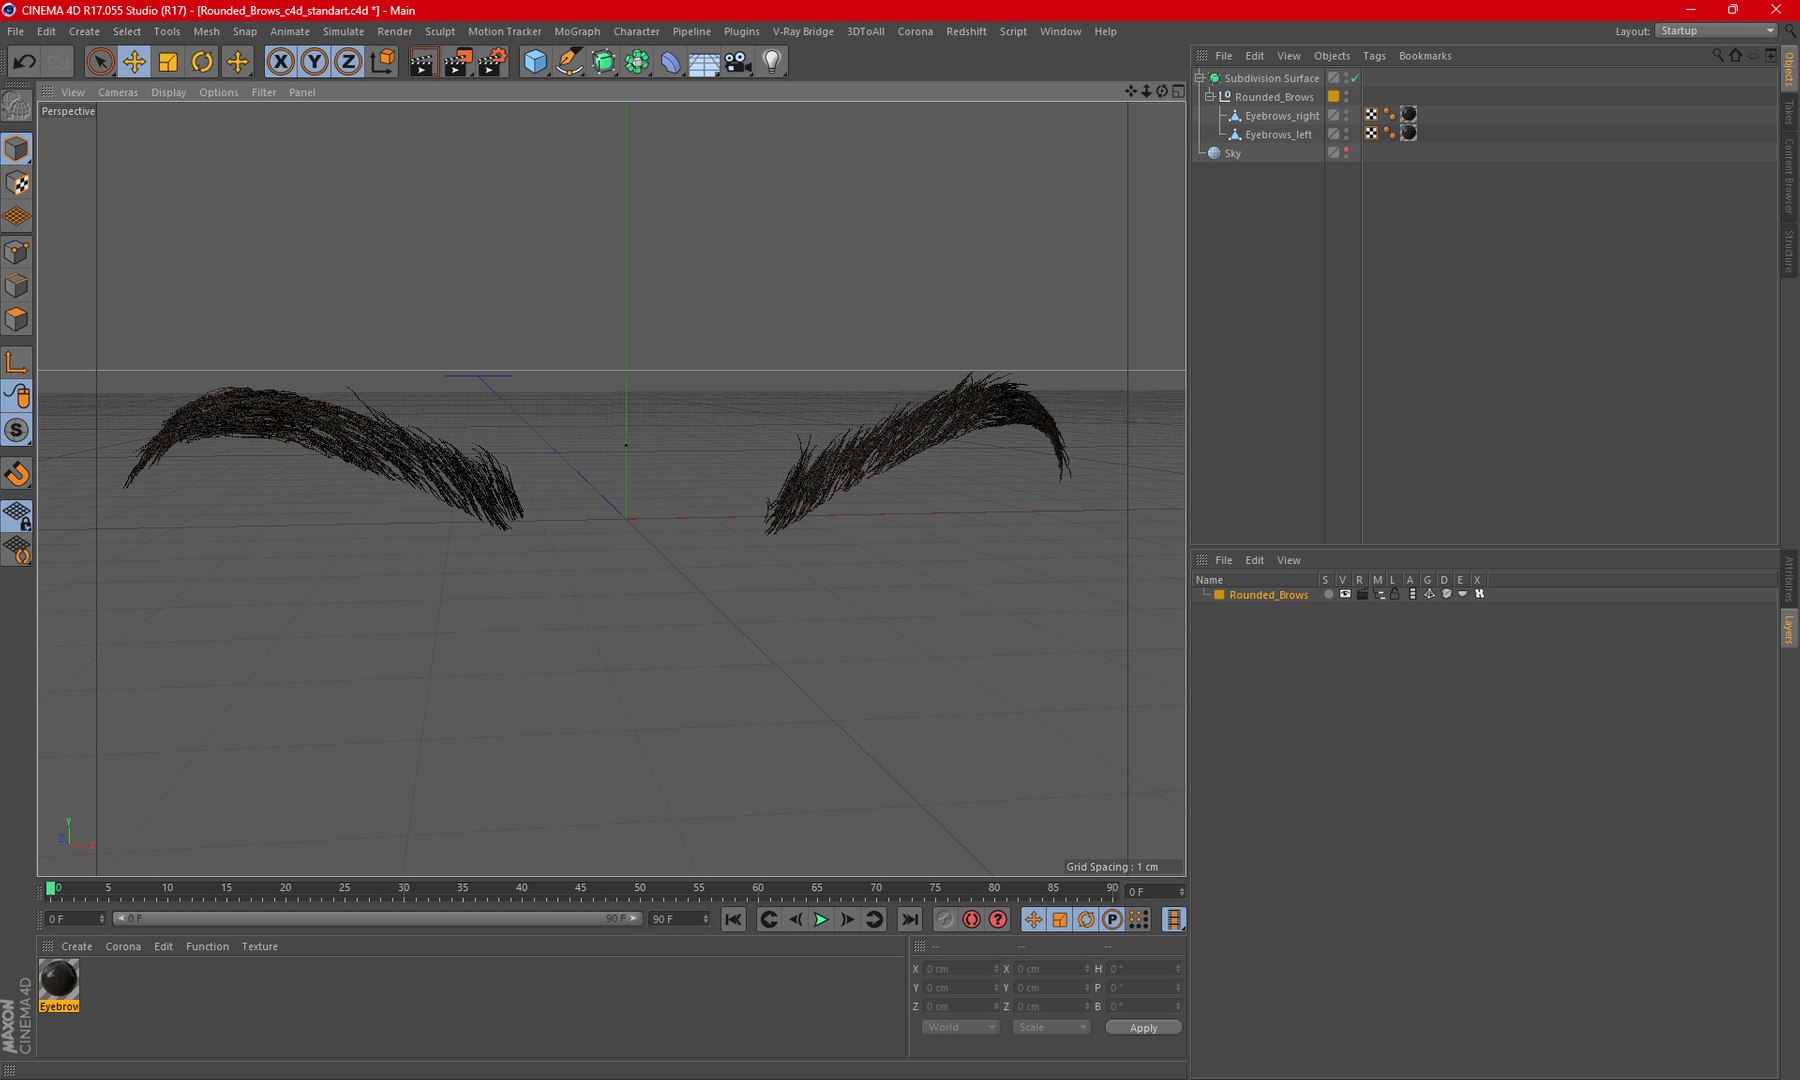
Task: Add a Camera object icon
Action: (738, 62)
